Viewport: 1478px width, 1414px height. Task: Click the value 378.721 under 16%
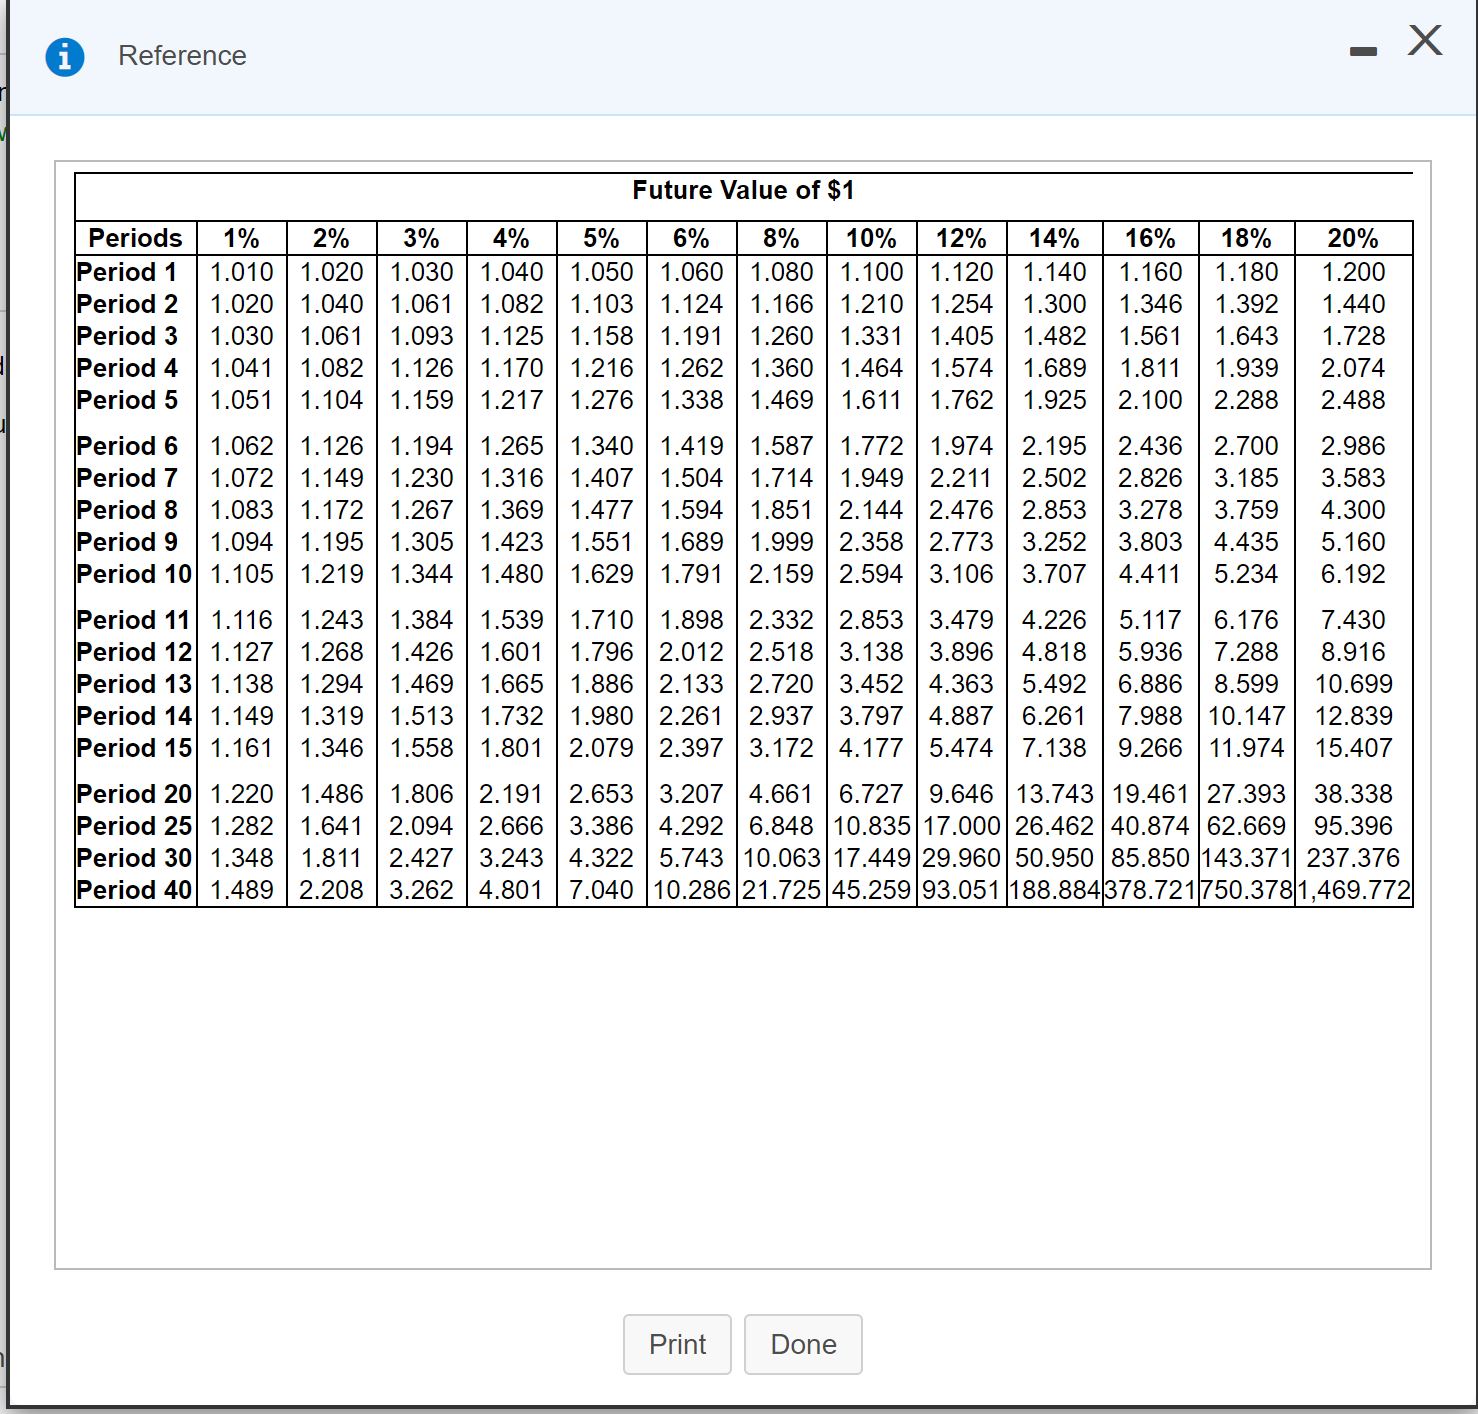[1150, 890]
